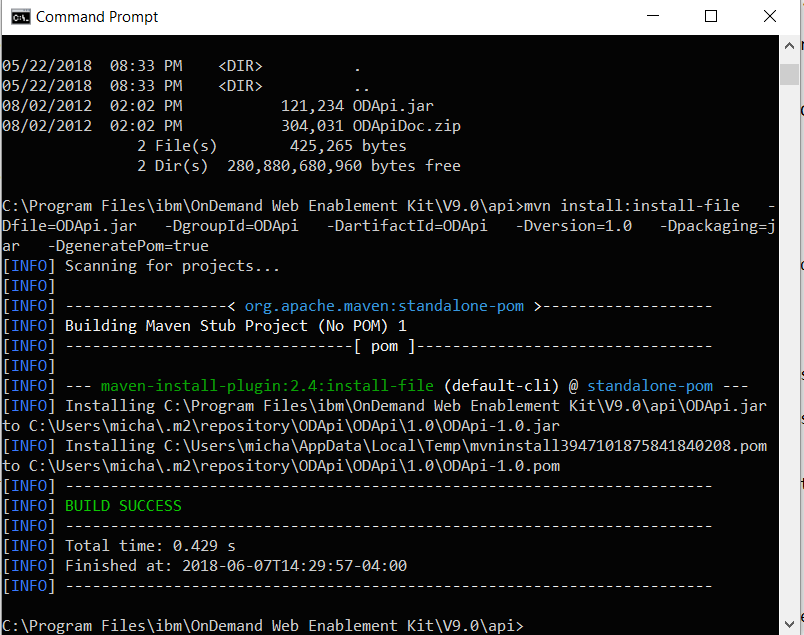Viewport: 804px width, 635px height.
Task: Click the Finished at timestamp line
Action: [236, 566]
